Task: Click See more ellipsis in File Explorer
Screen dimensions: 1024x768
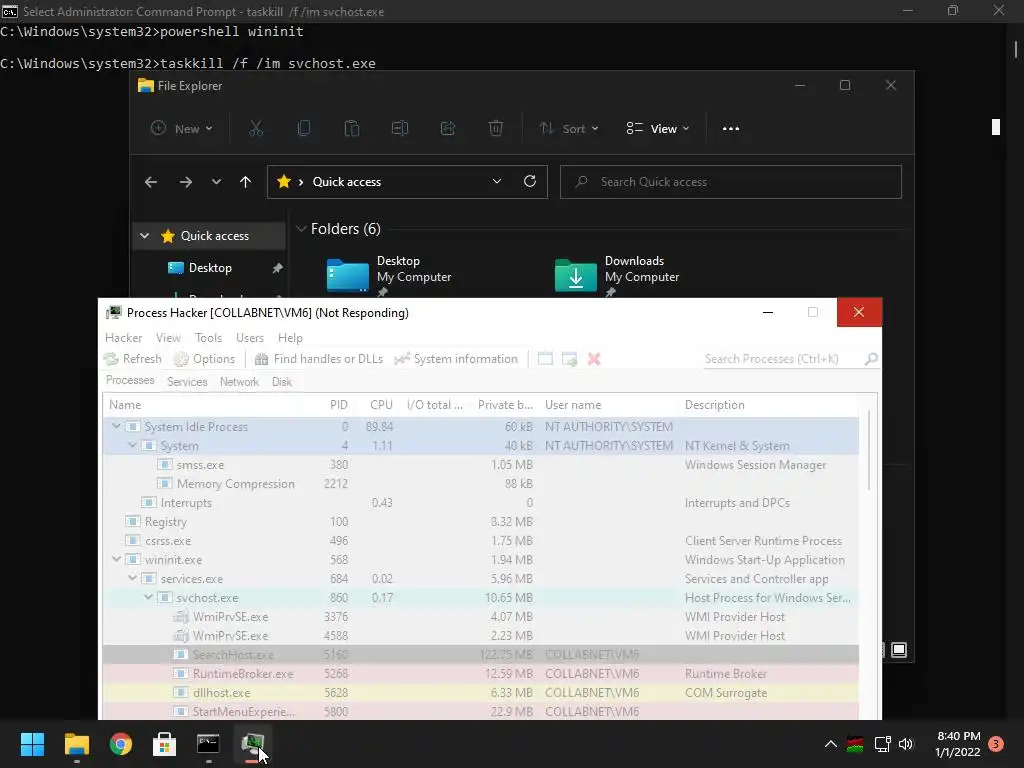Action: click(731, 129)
